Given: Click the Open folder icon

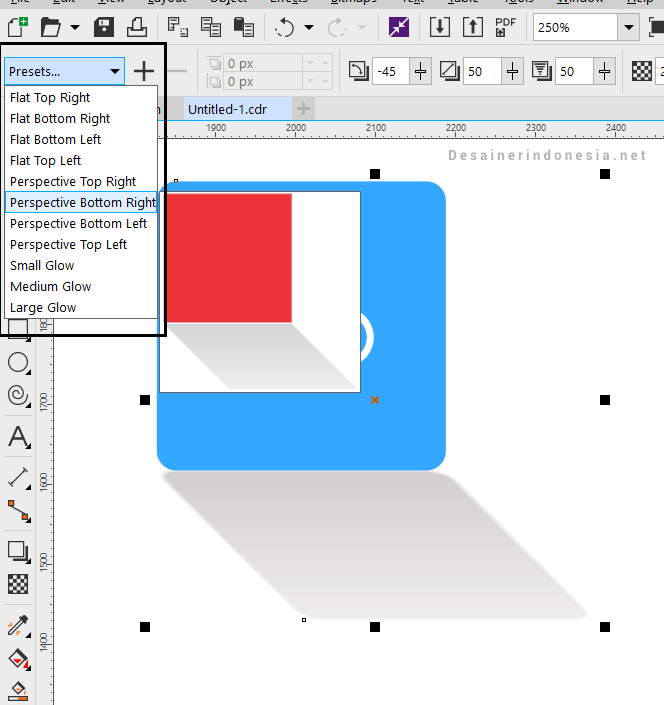Looking at the screenshot, I should click(x=50, y=27).
